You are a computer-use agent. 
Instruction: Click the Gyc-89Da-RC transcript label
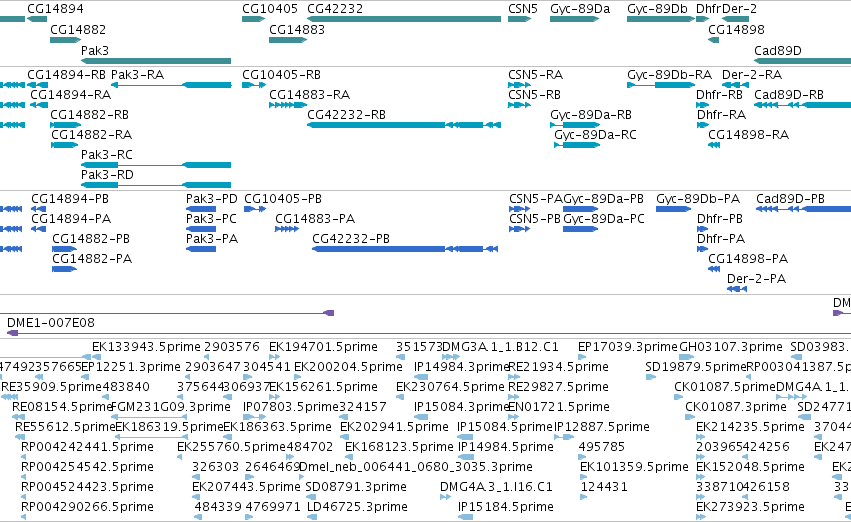595,135
